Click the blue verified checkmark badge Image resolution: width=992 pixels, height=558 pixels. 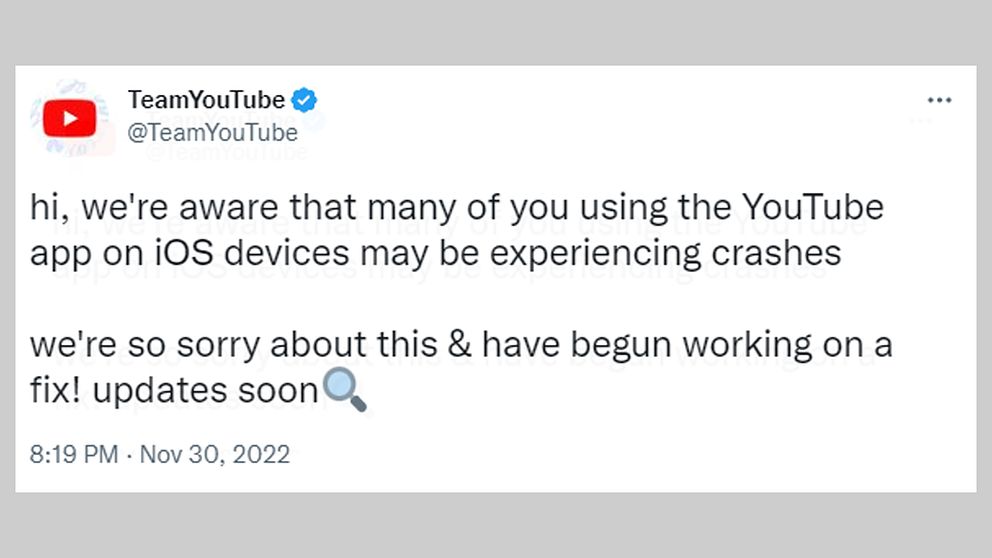click(x=304, y=100)
